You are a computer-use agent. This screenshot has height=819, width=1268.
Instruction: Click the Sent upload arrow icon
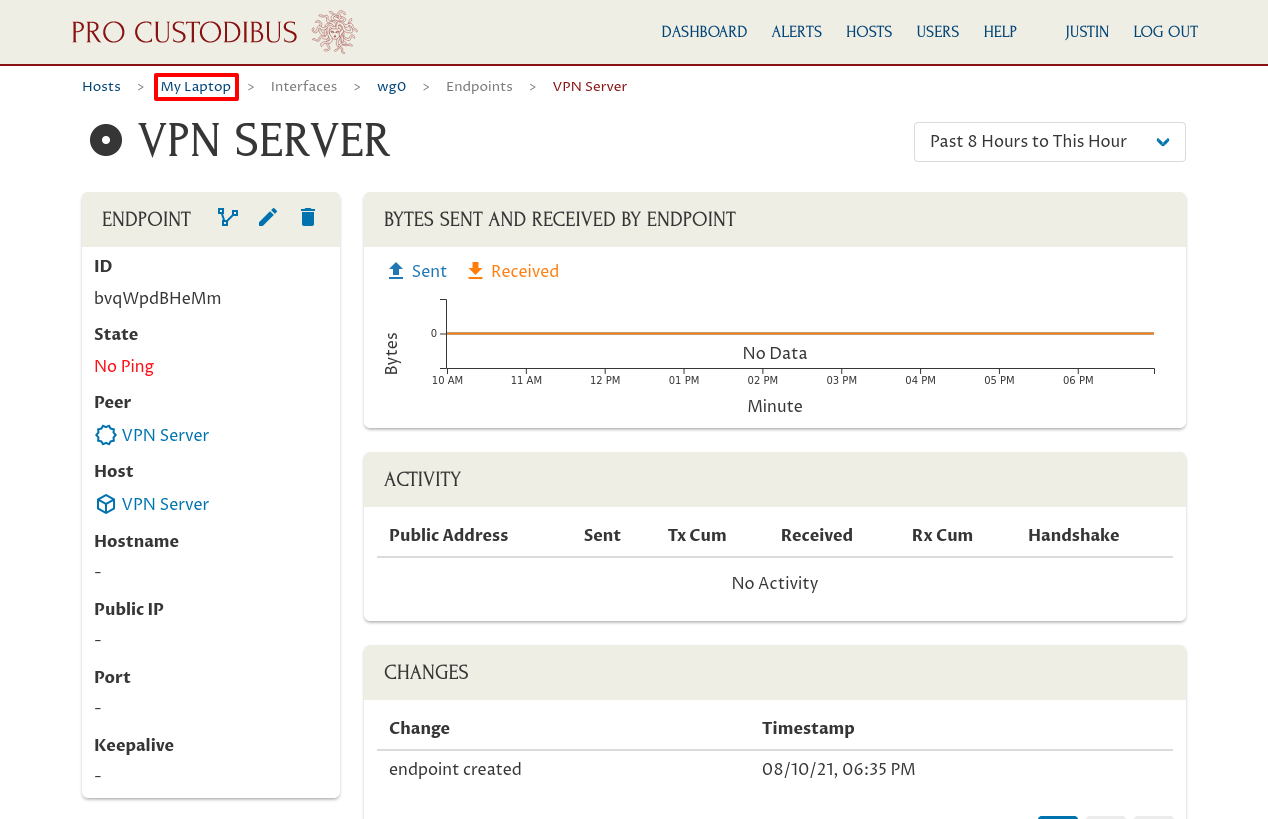click(x=396, y=271)
